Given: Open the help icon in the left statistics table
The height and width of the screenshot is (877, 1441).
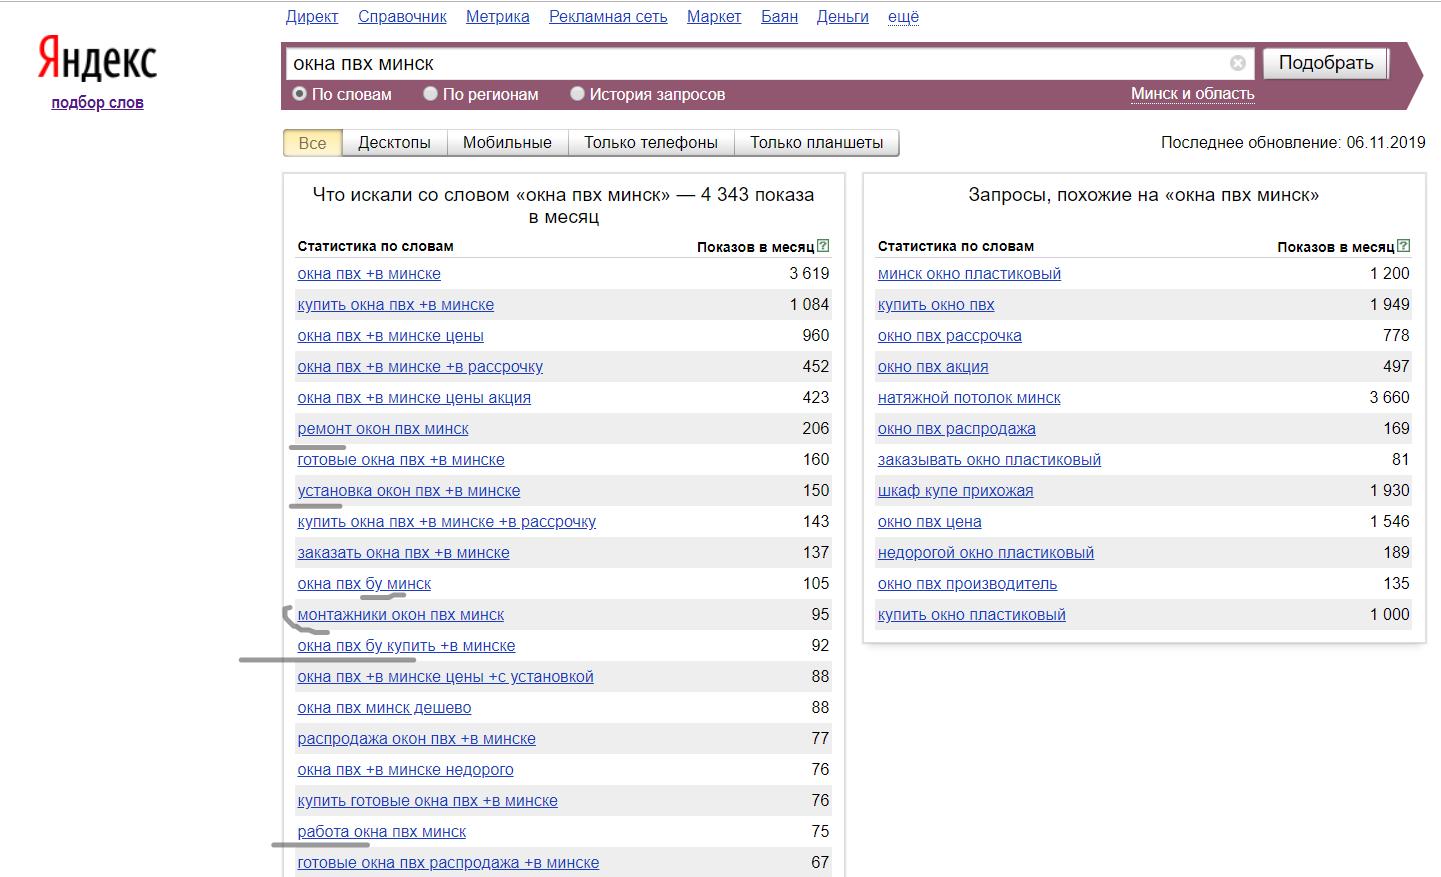Looking at the screenshot, I should coord(823,246).
